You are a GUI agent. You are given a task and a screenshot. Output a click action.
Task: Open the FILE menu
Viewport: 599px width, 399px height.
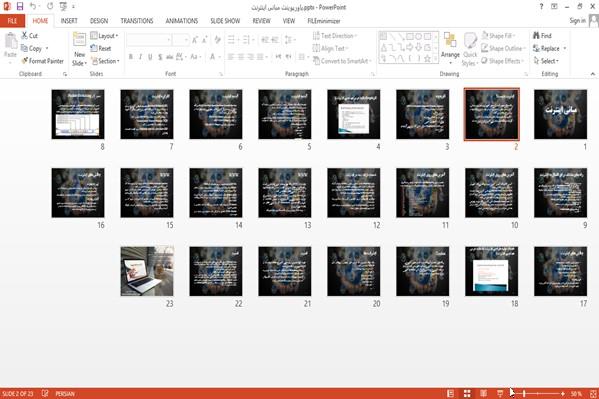12,21
